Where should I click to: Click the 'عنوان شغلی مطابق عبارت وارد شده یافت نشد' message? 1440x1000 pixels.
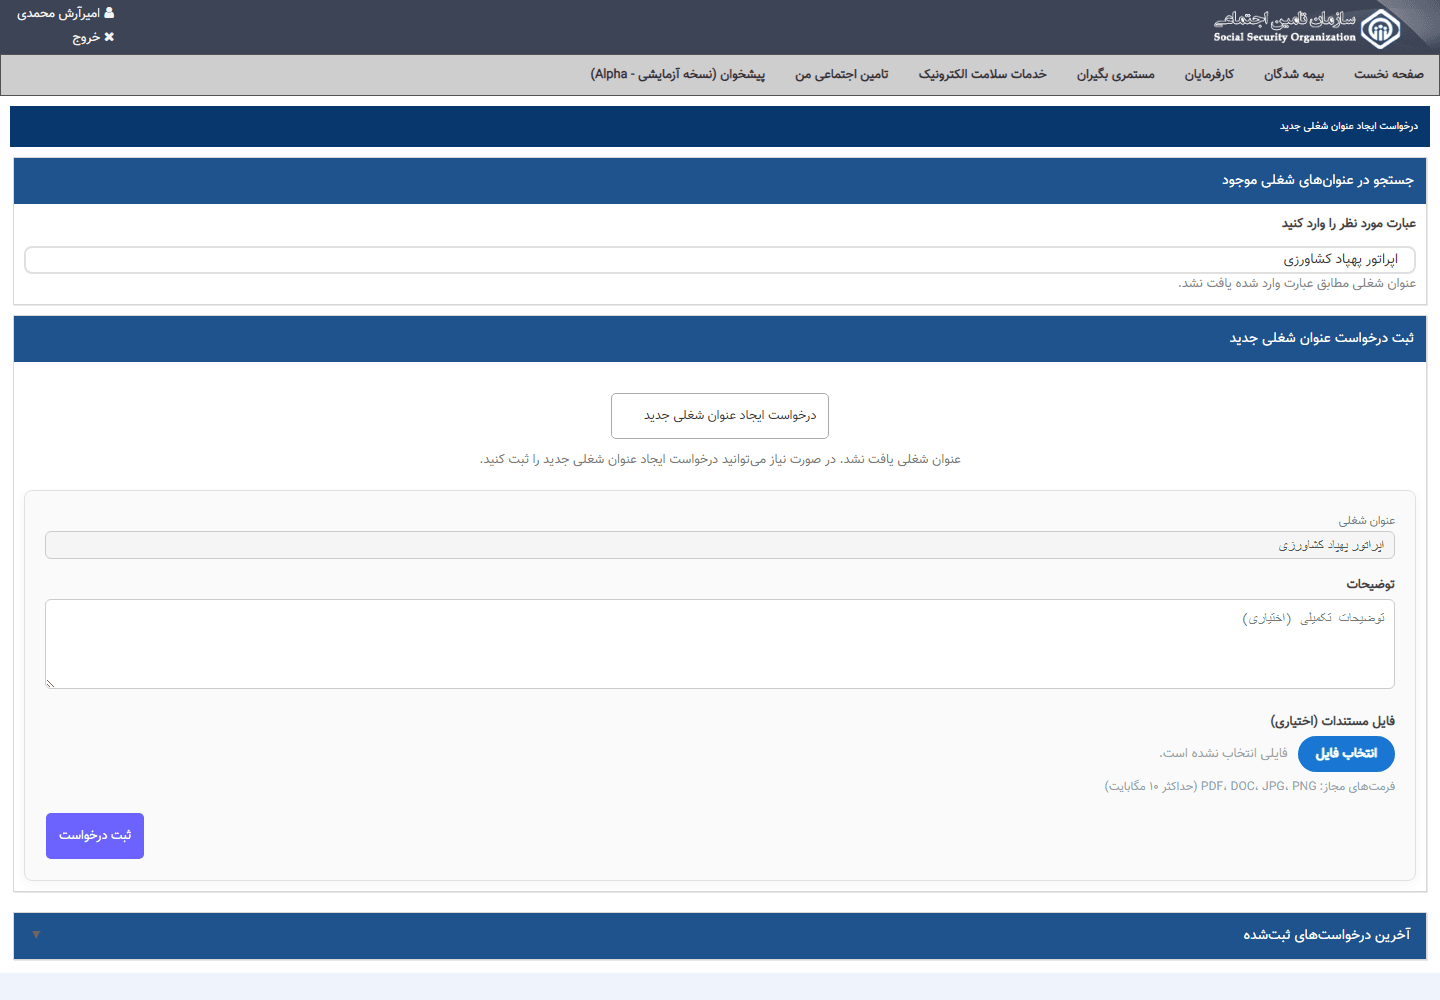pyautogui.click(x=1297, y=284)
